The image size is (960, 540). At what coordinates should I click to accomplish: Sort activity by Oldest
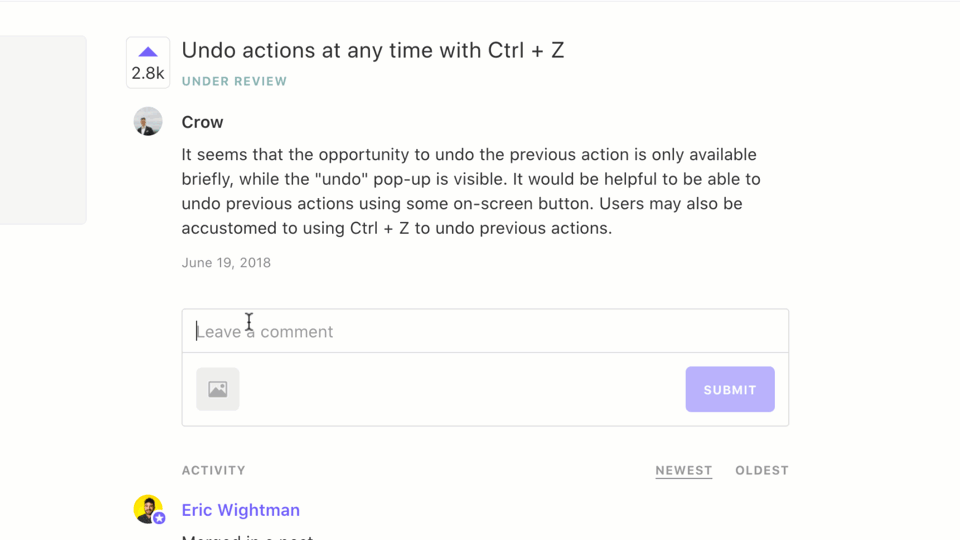762,470
